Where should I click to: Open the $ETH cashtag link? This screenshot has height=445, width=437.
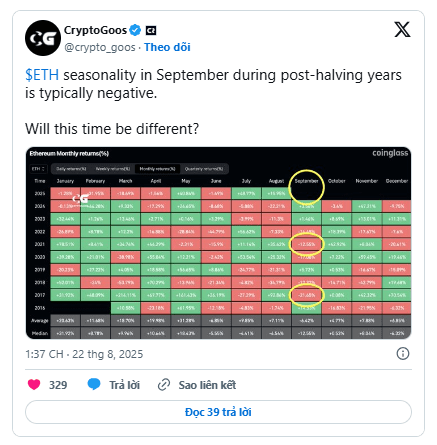click(x=42, y=75)
